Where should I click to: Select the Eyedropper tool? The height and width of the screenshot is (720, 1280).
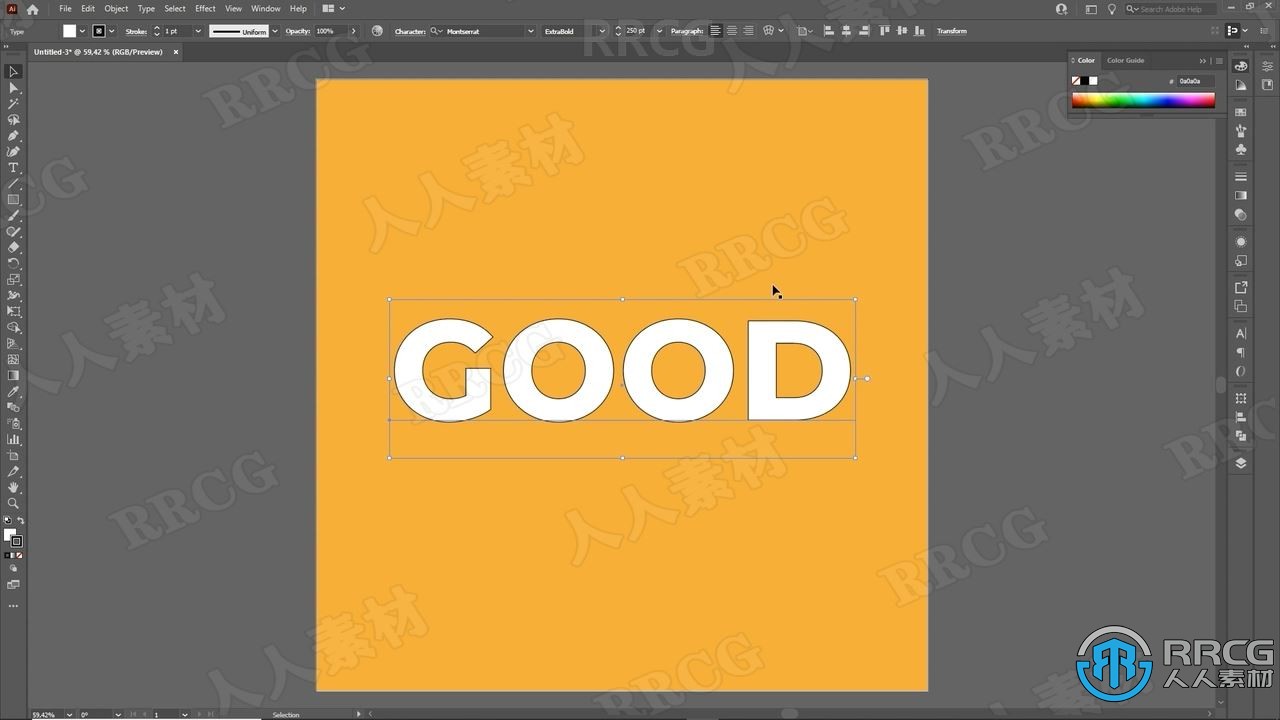click(13, 391)
